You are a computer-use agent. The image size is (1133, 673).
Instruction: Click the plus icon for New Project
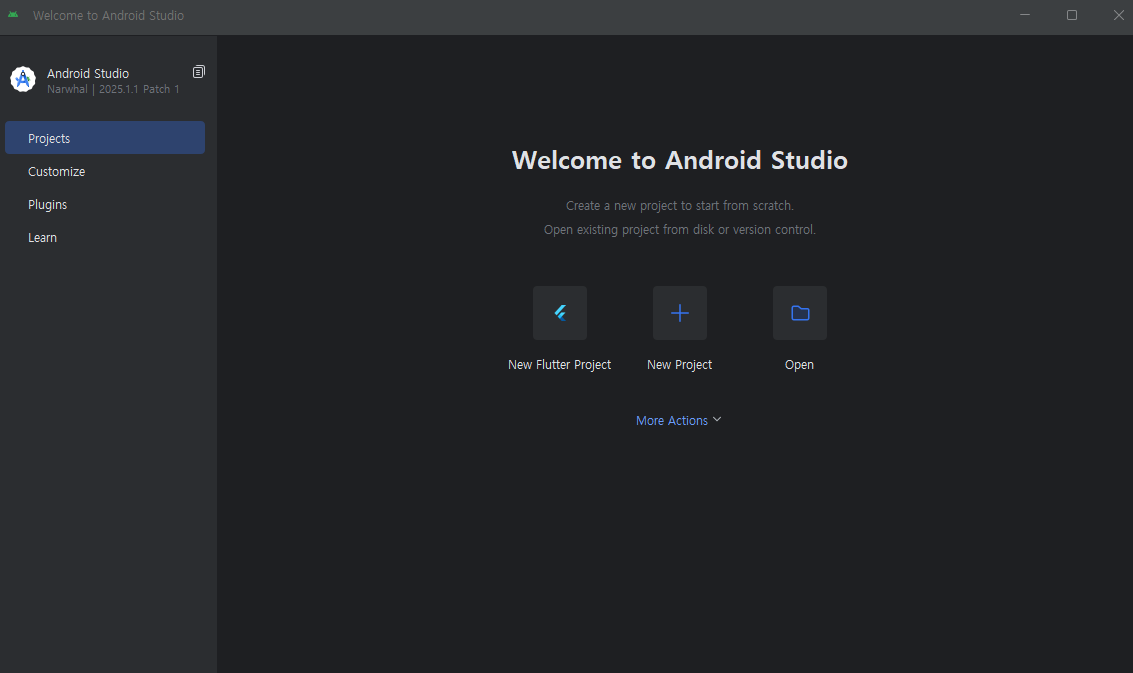click(x=680, y=313)
